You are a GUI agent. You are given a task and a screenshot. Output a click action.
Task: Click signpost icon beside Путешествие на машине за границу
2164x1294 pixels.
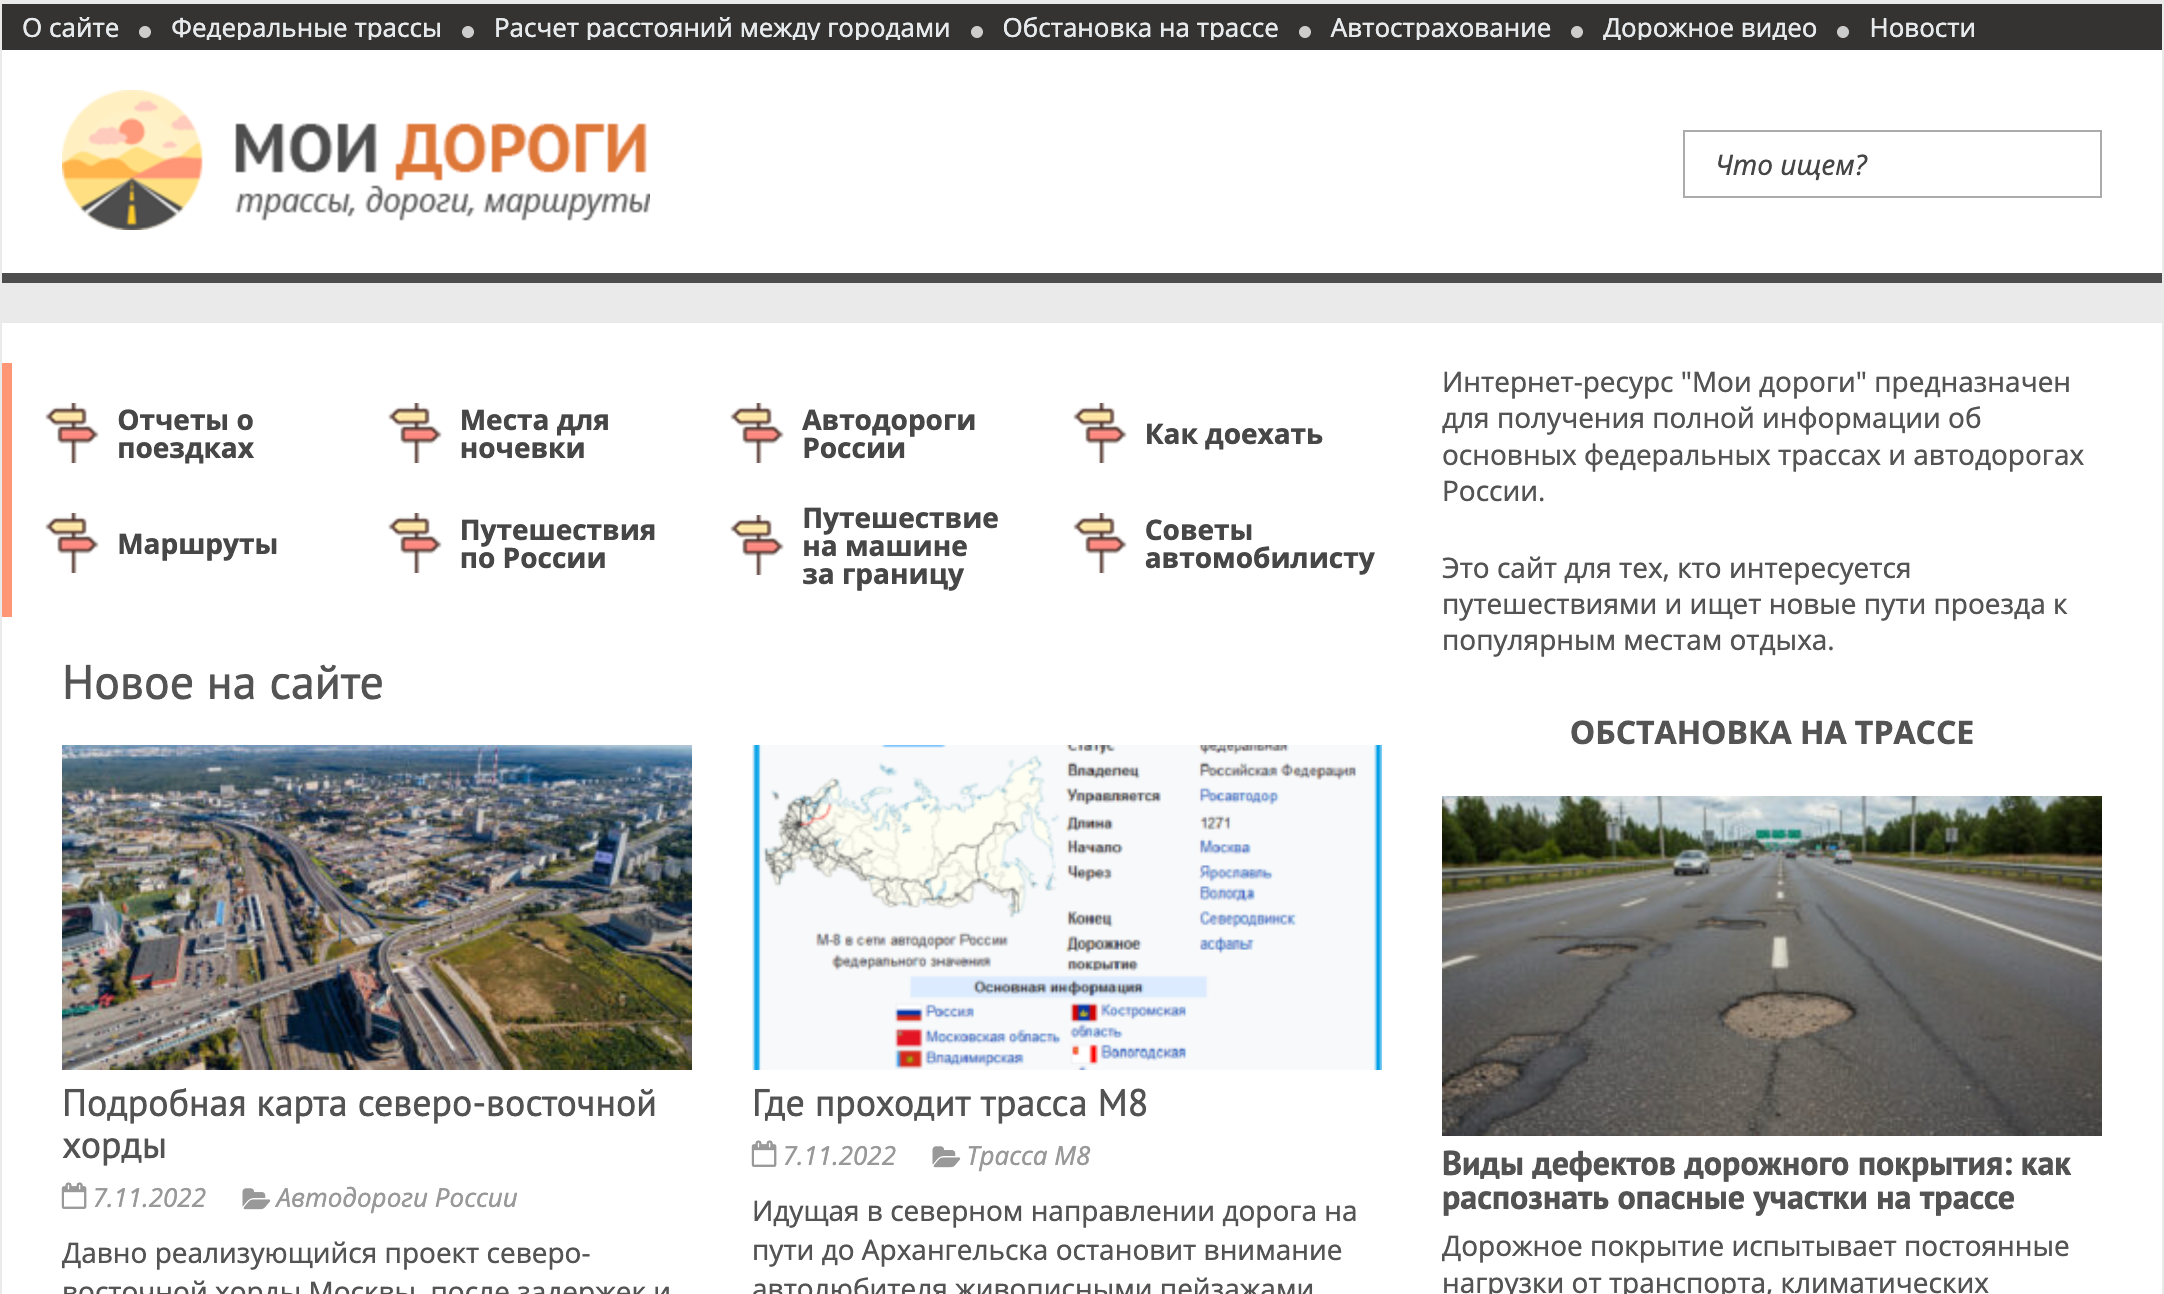[x=757, y=545]
